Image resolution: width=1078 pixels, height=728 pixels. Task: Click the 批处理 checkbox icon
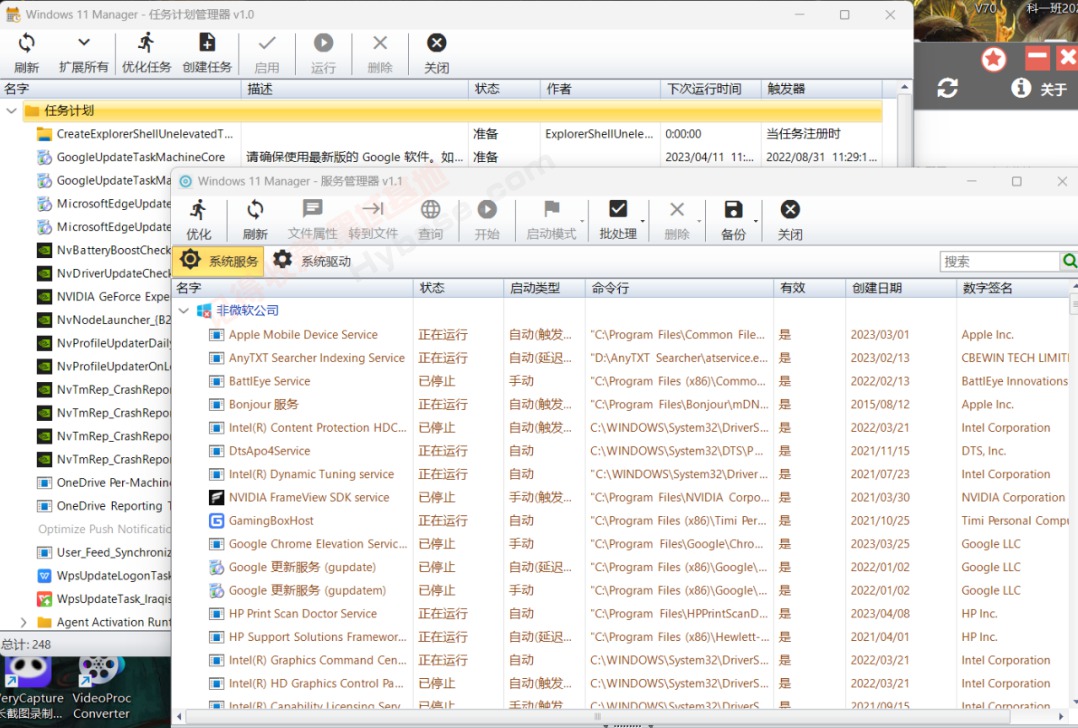coord(618,208)
